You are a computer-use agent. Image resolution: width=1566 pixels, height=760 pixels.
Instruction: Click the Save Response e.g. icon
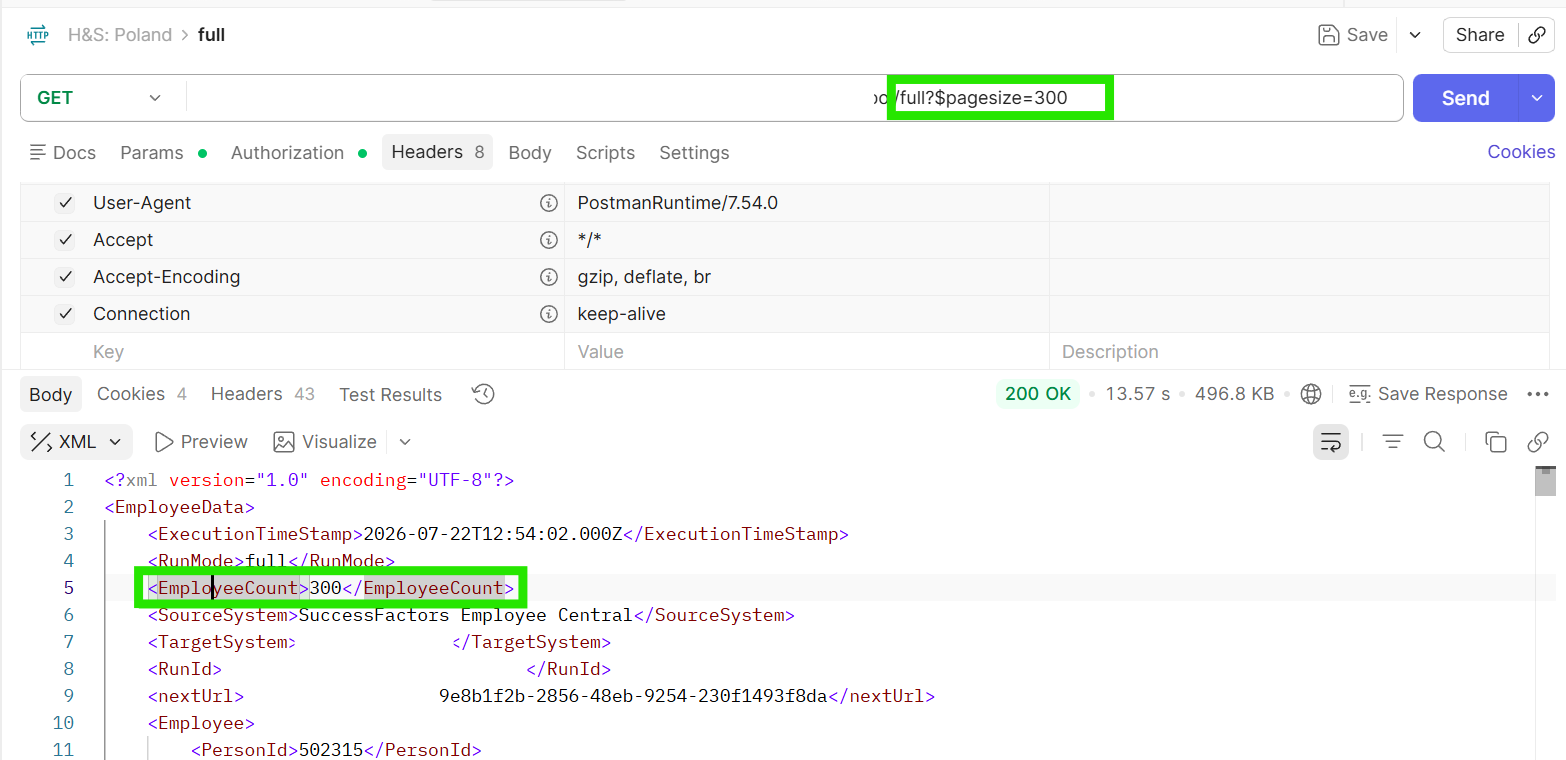pyautogui.click(x=1359, y=394)
